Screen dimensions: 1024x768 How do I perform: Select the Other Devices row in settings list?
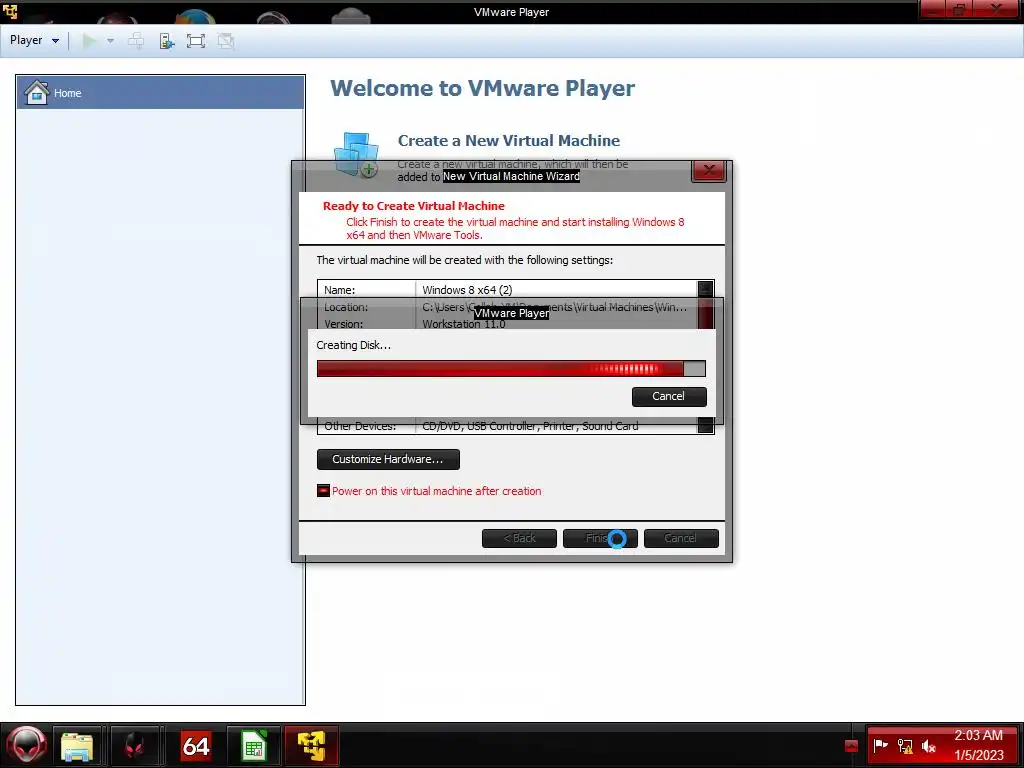[x=507, y=426]
